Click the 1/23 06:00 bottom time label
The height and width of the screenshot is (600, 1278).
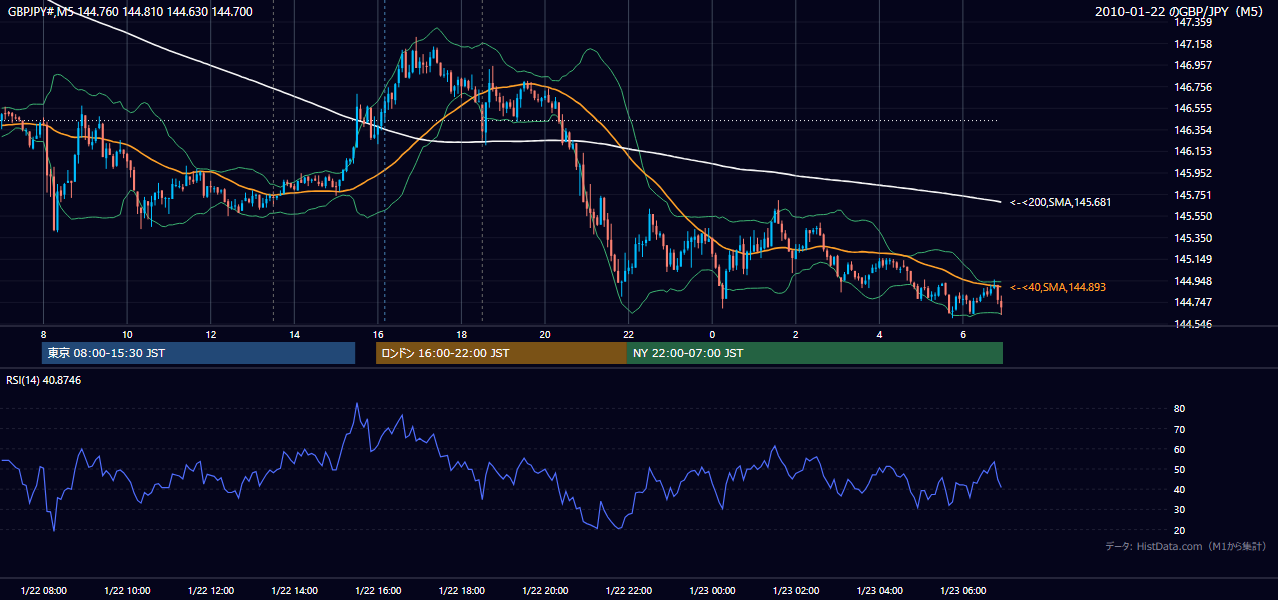click(x=962, y=591)
